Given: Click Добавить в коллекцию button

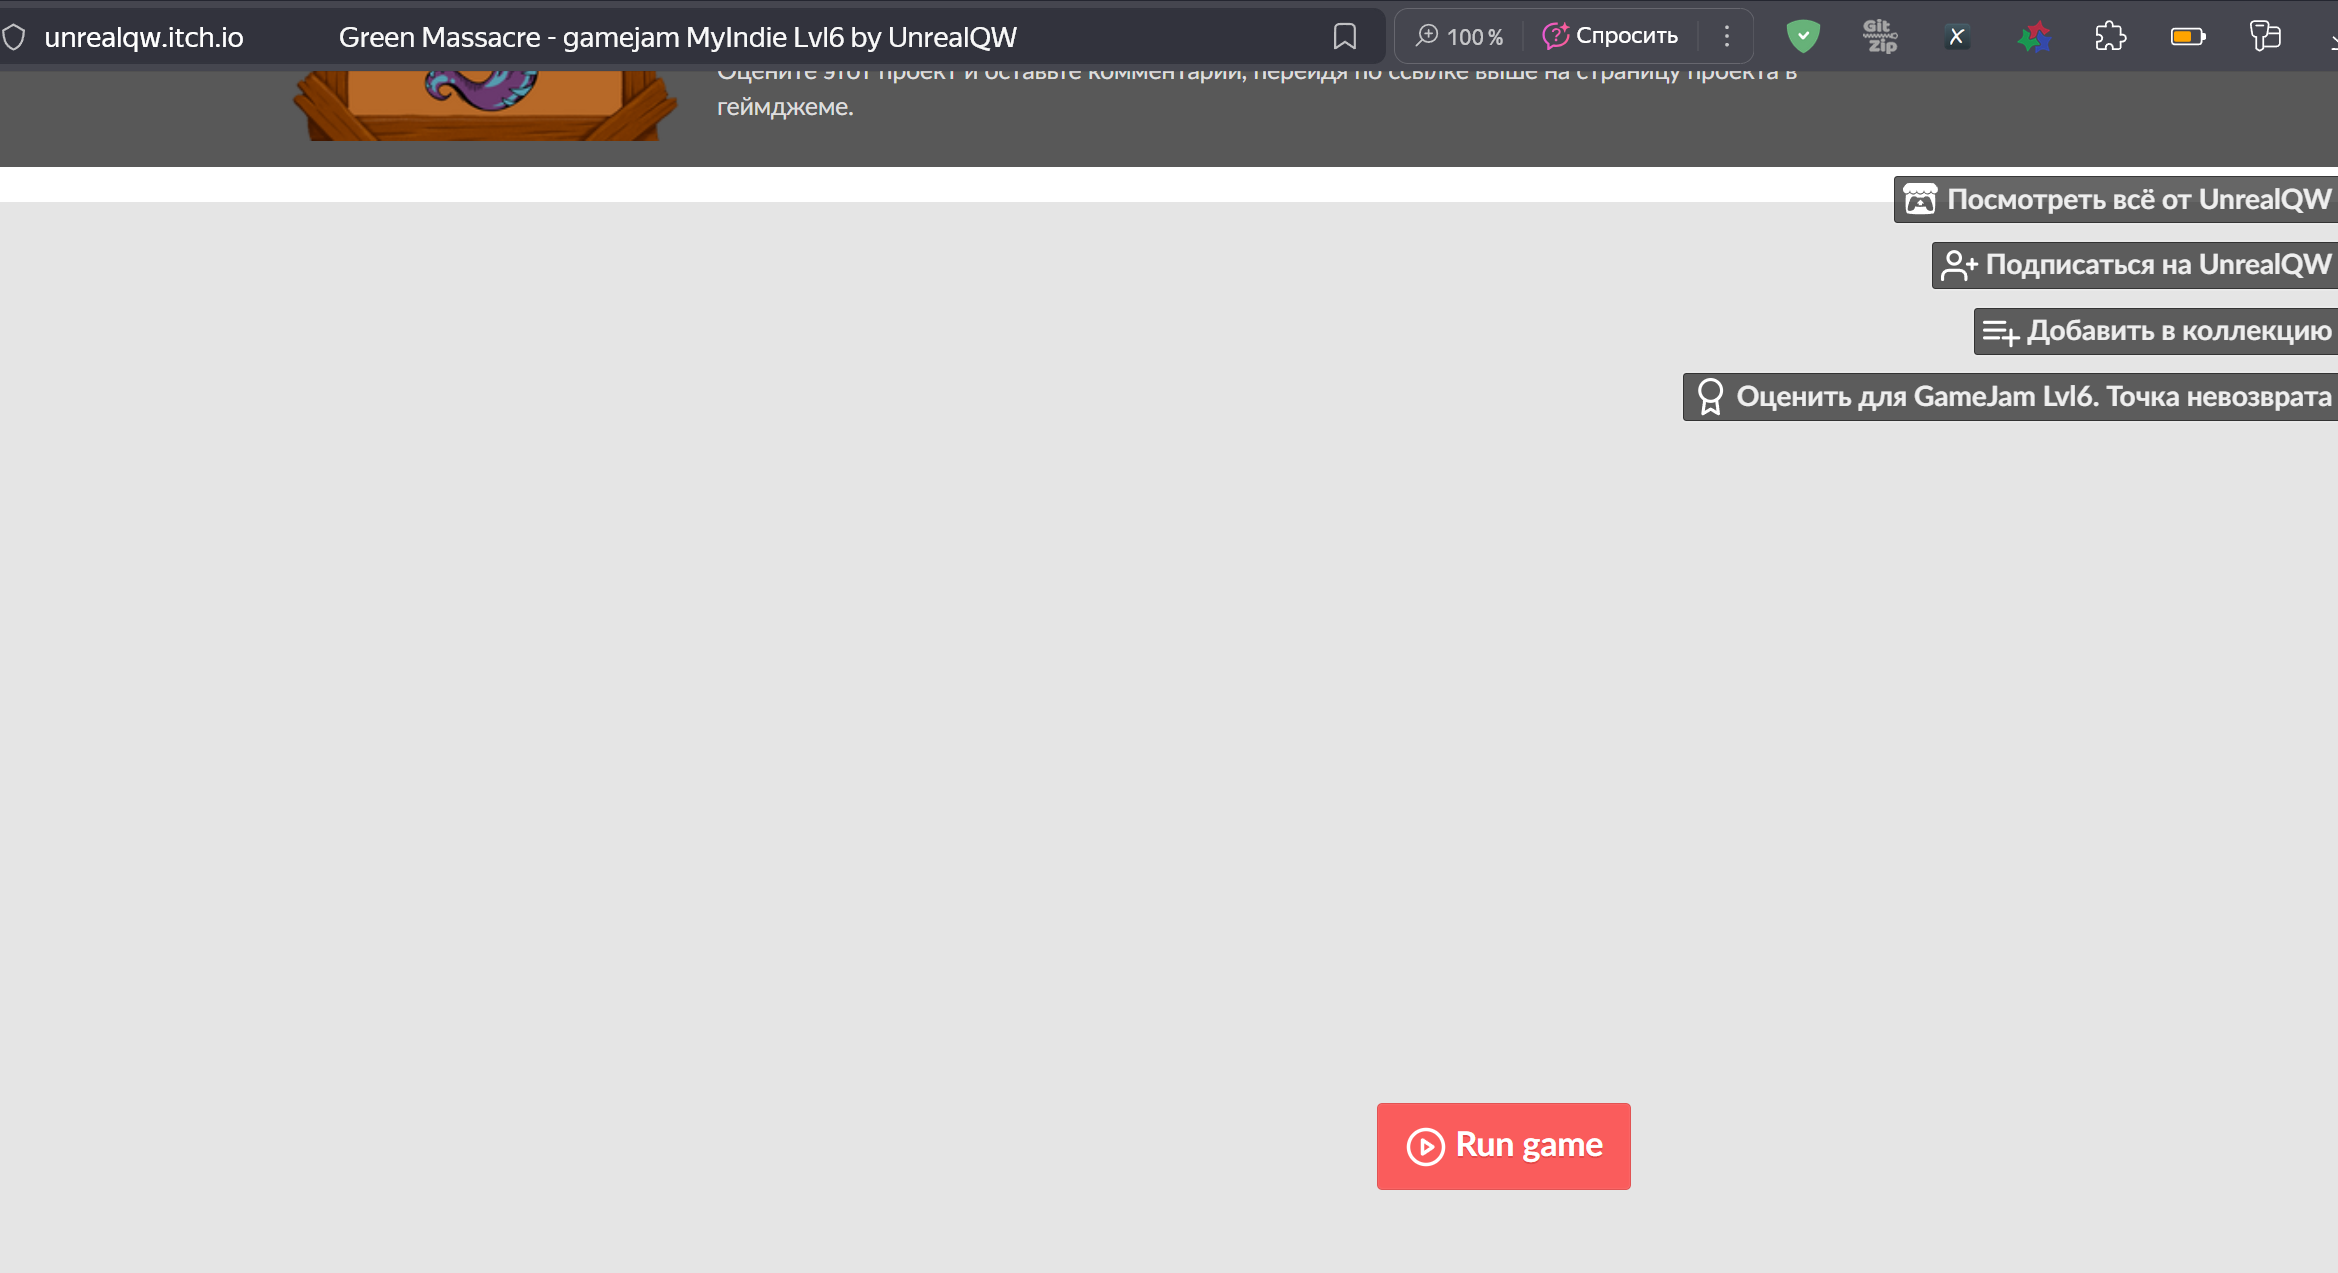Looking at the screenshot, I should point(2156,331).
